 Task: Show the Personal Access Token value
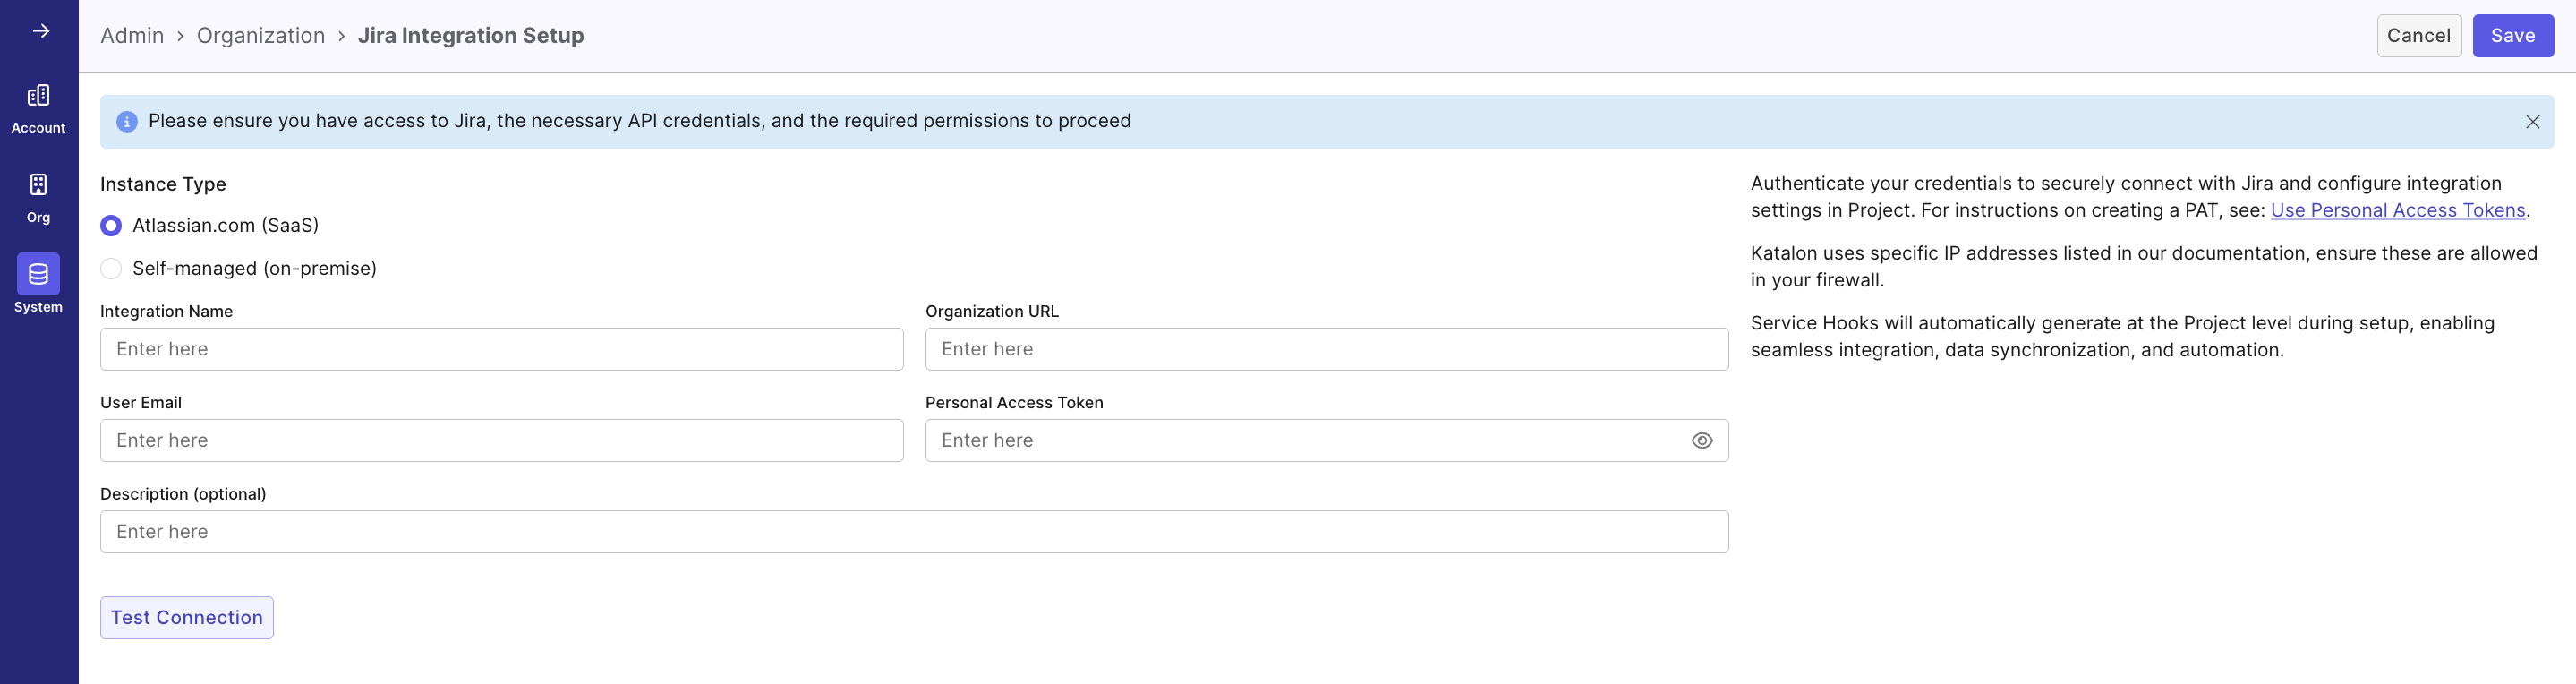tap(1701, 441)
